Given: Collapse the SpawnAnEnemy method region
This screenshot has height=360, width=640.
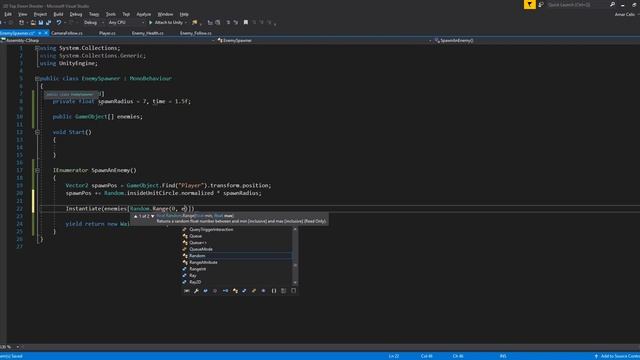Looking at the screenshot, I should click(x=37, y=170).
